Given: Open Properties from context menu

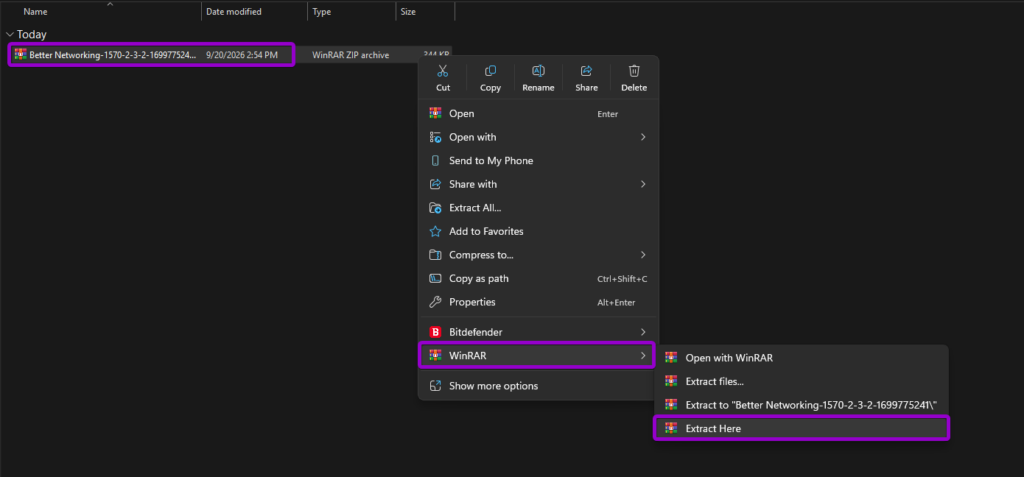Looking at the screenshot, I should [x=538, y=302].
